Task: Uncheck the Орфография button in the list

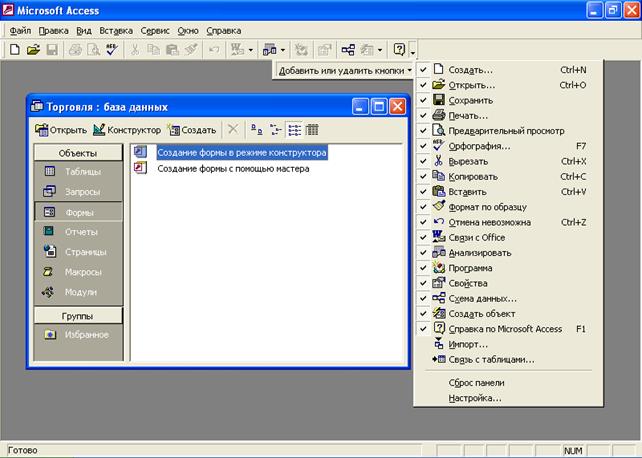Action: click(424, 146)
